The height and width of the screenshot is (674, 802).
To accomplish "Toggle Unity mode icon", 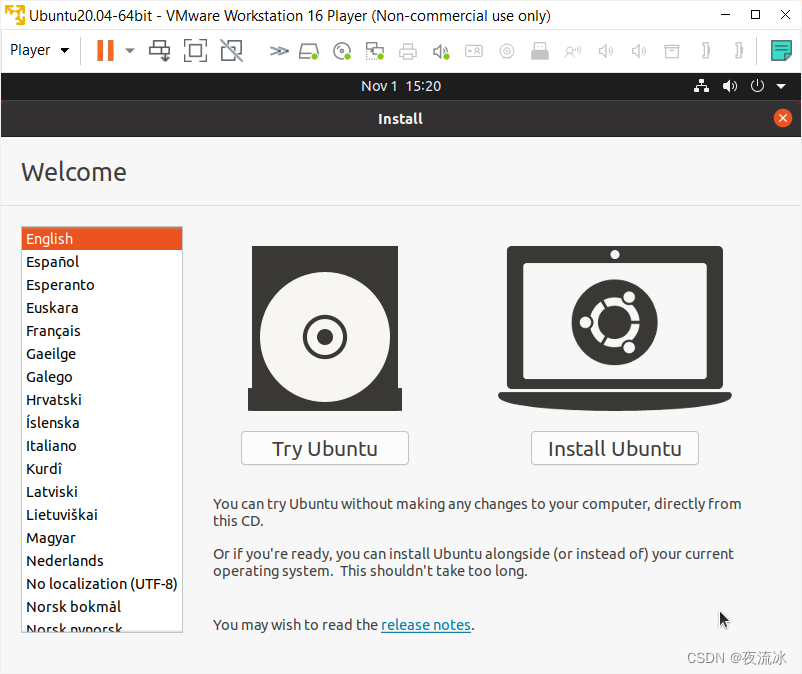I will tap(232, 51).
